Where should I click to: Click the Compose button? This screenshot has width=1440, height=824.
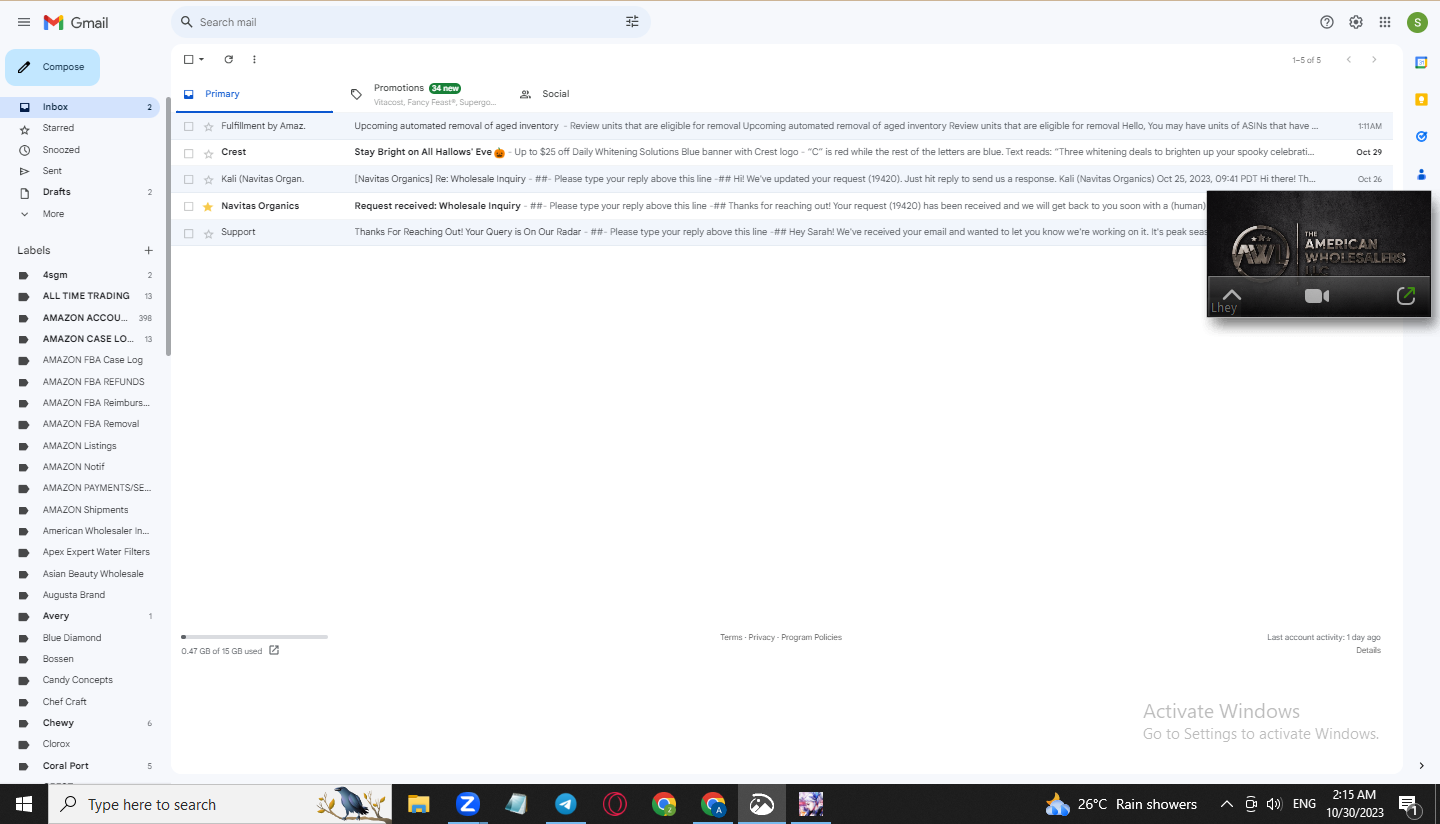pyautogui.click(x=53, y=67)
